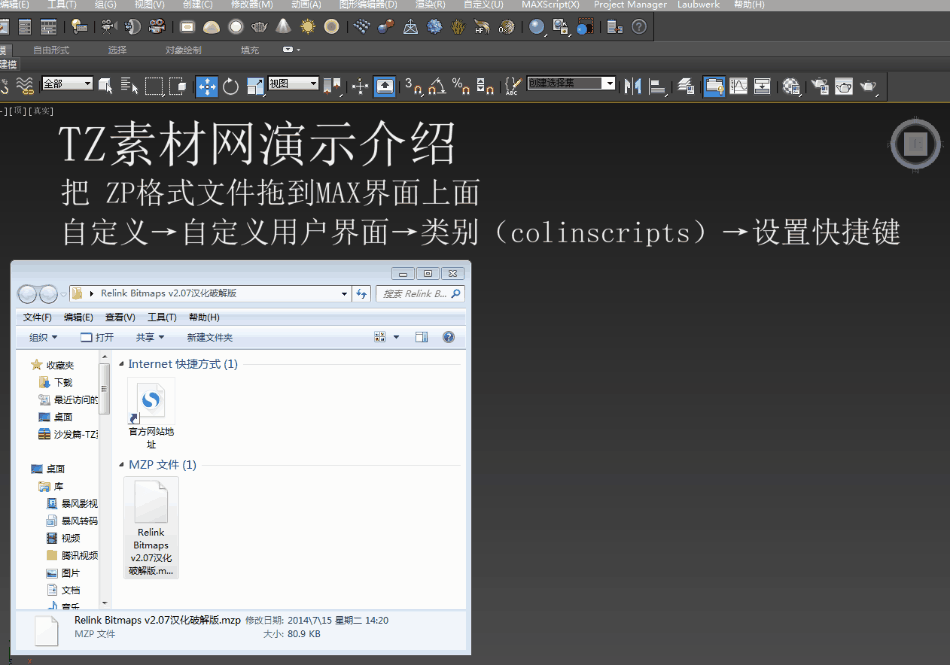Image resolution: width=950 pixels, height=665 pixels.
Task: Open view options dropdown arrow in Explorer
Action: 396,337
